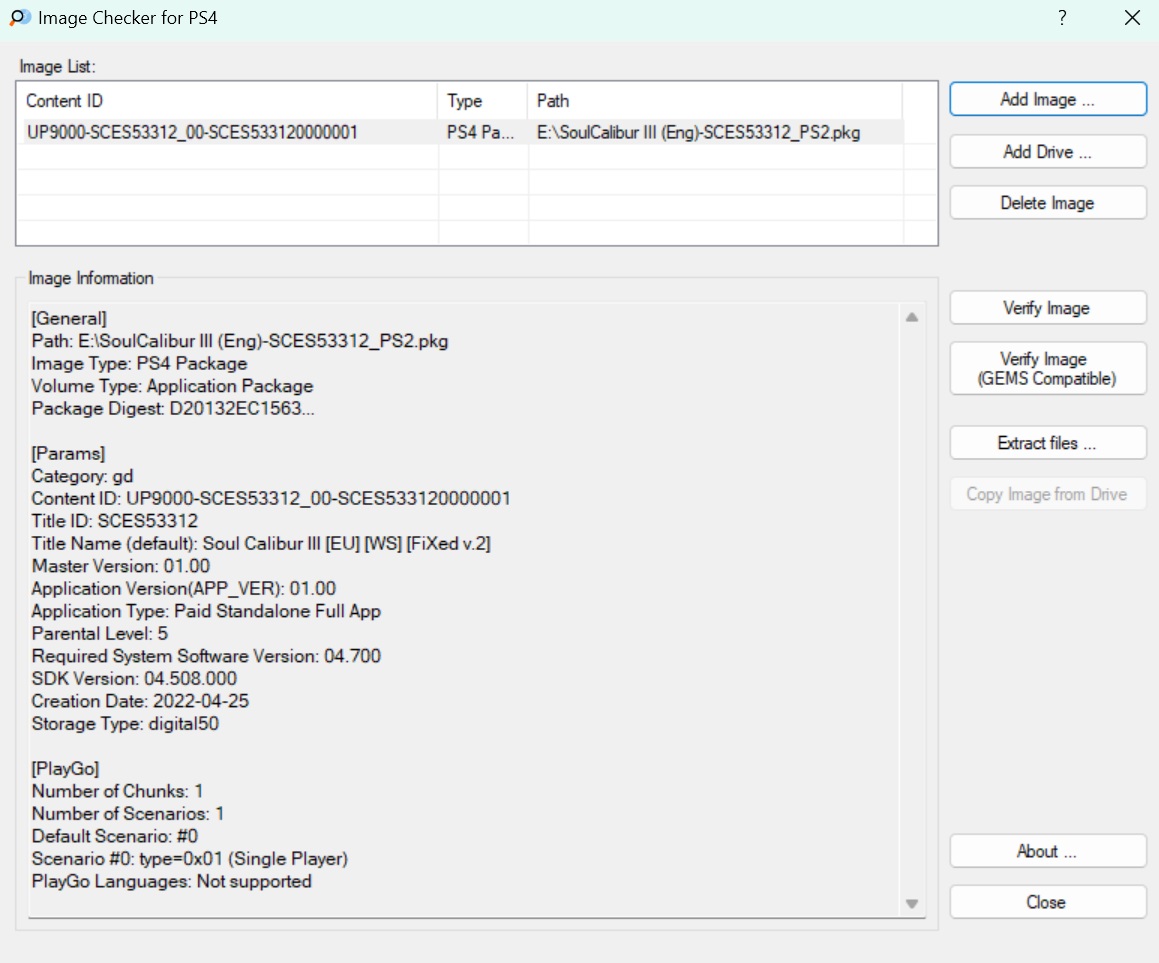Click Verify Image (GEMS Compatible) button
This screenshot has width=1159, height=963.
tap(1047, 369)
